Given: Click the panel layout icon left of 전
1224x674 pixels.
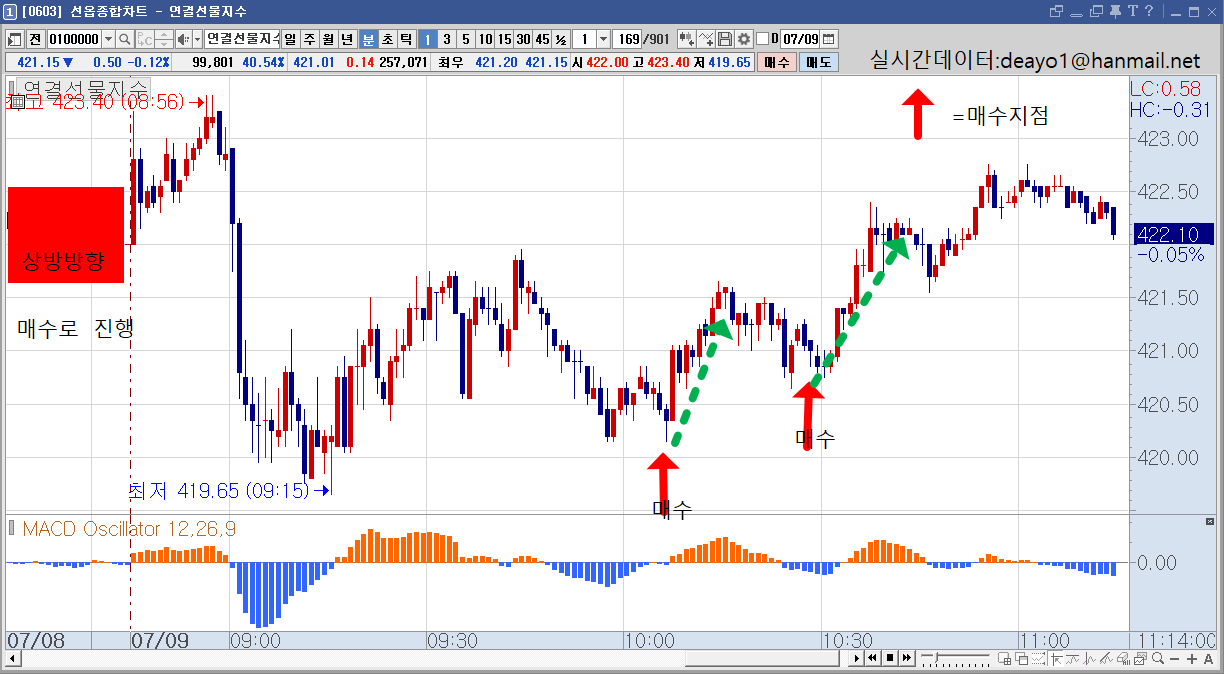Looking at the screenshot, I should 15,39.
